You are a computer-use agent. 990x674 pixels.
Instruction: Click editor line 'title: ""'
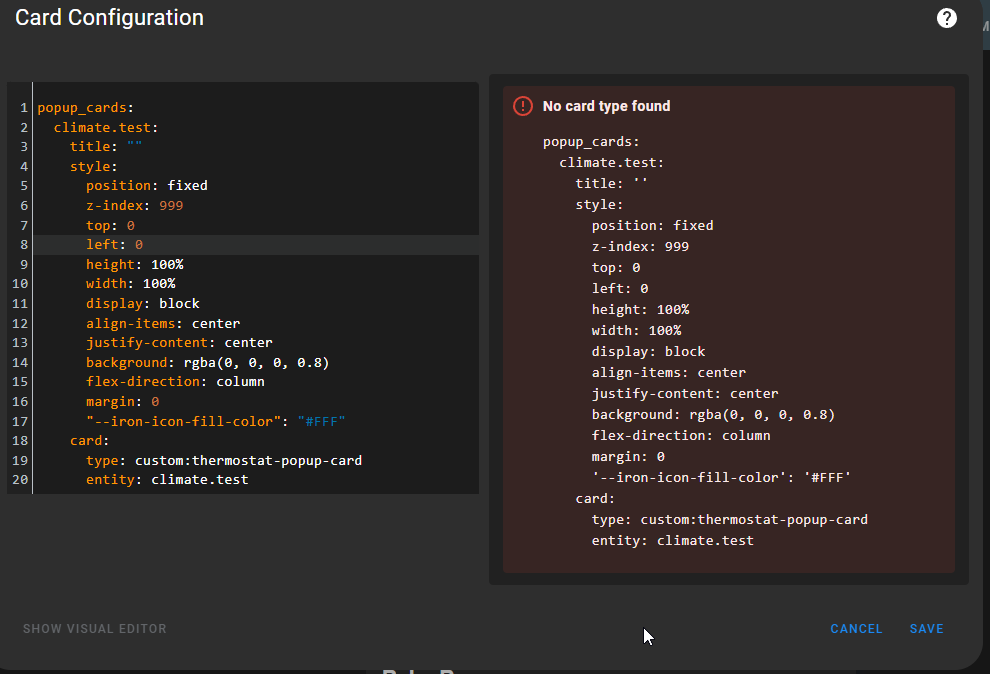[106, 146]
